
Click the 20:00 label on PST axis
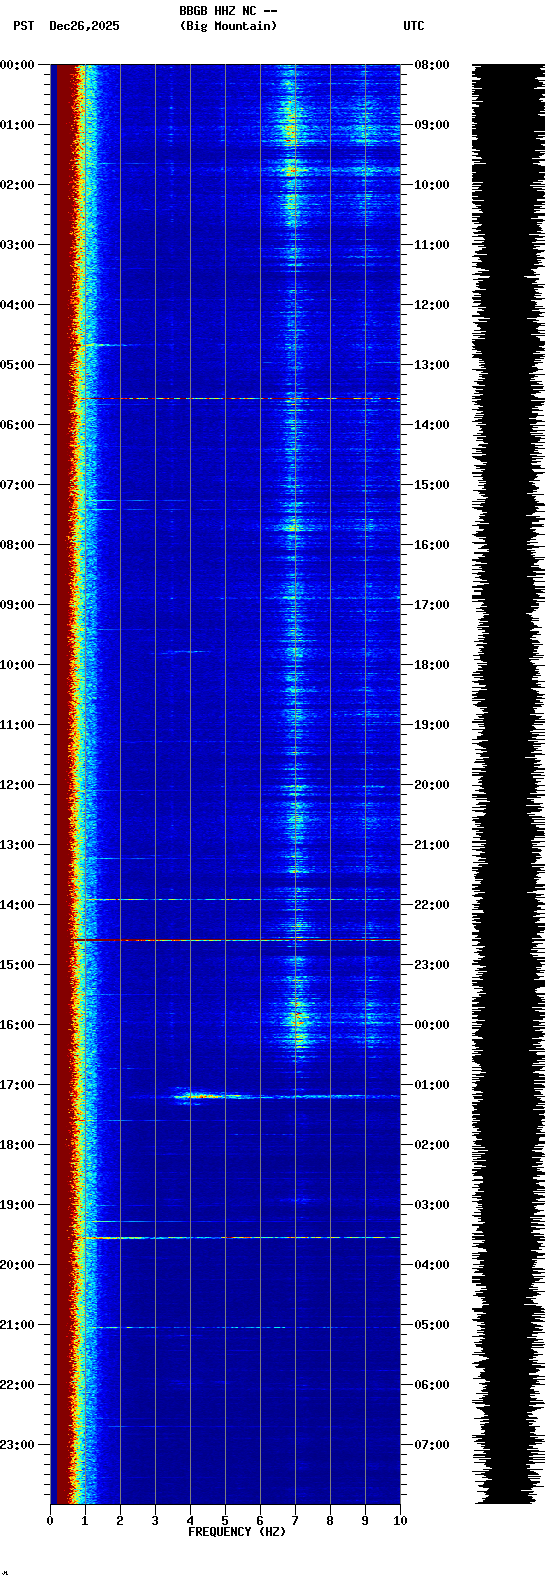[x=18, y=1265]
